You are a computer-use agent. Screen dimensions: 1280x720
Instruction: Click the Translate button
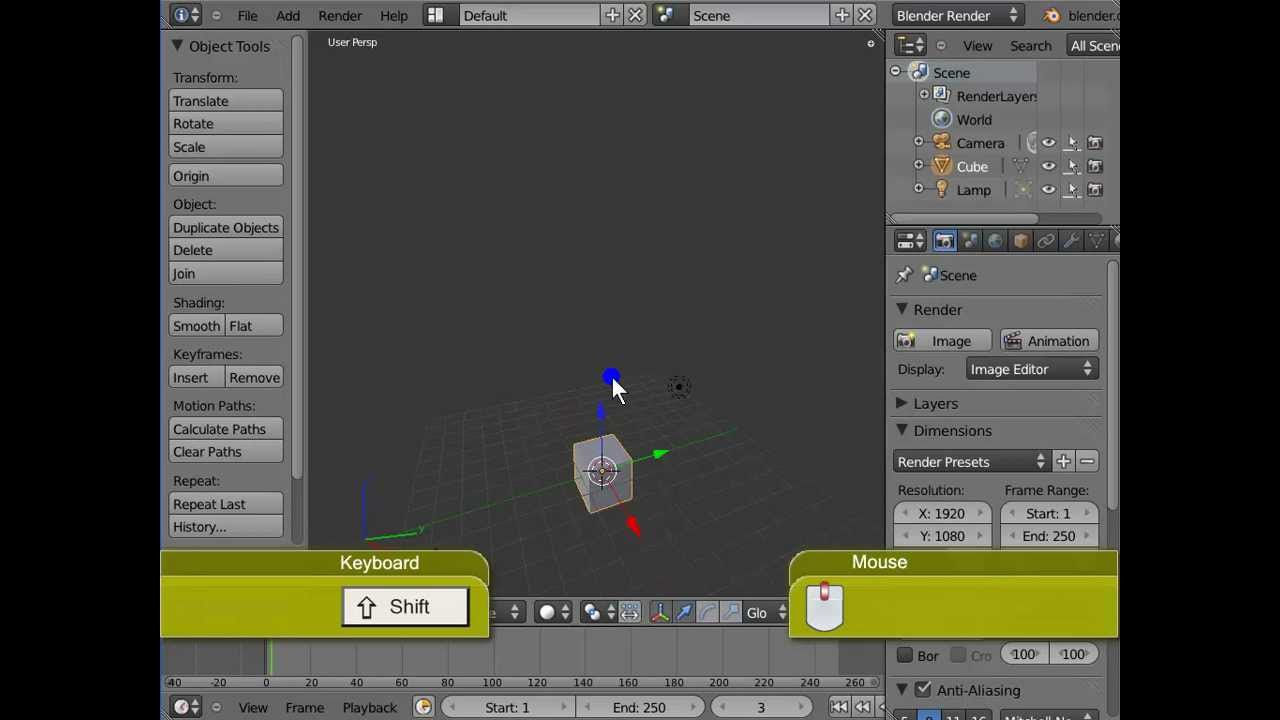[x=226, y=101]
